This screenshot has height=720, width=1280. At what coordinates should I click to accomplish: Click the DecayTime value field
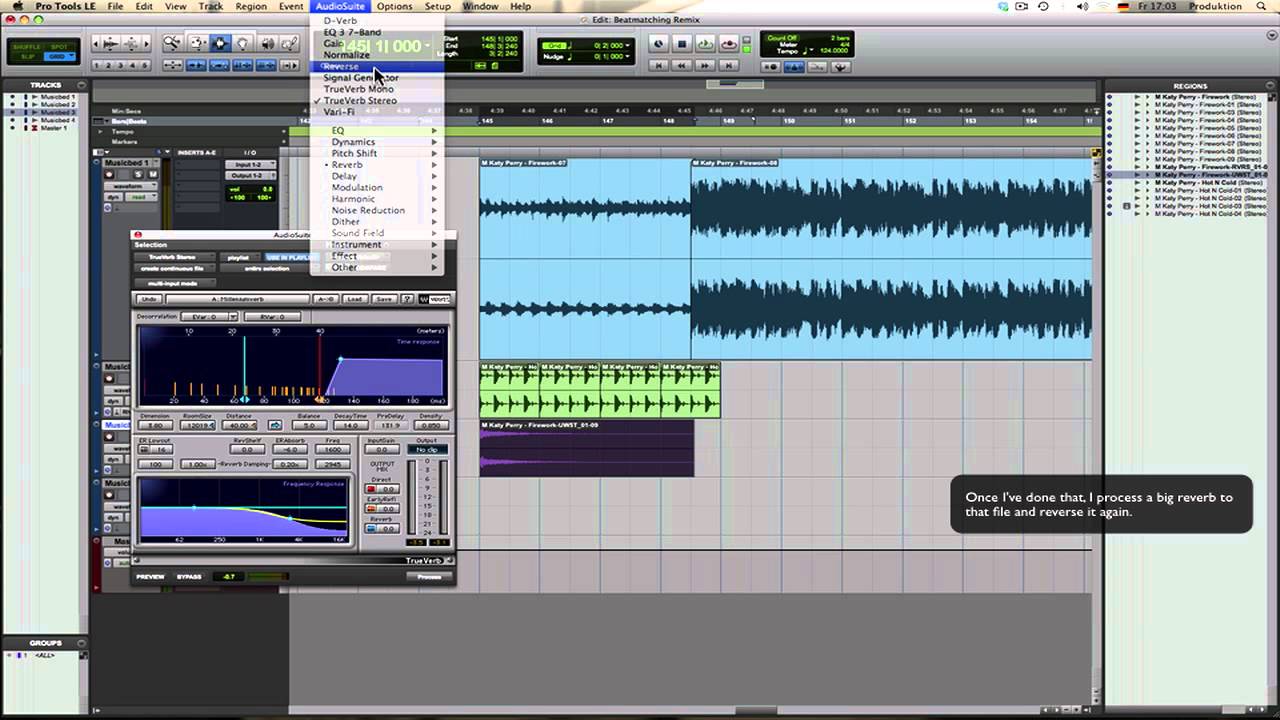(350, 425)
